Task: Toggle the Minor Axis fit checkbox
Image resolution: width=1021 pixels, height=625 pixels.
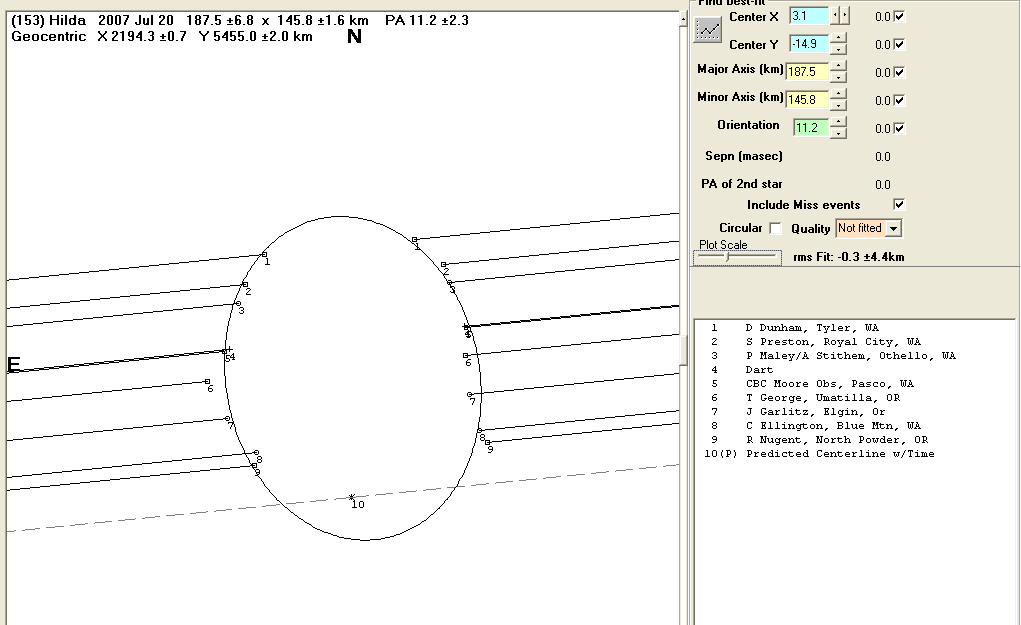Action: [x=899, y=100]
